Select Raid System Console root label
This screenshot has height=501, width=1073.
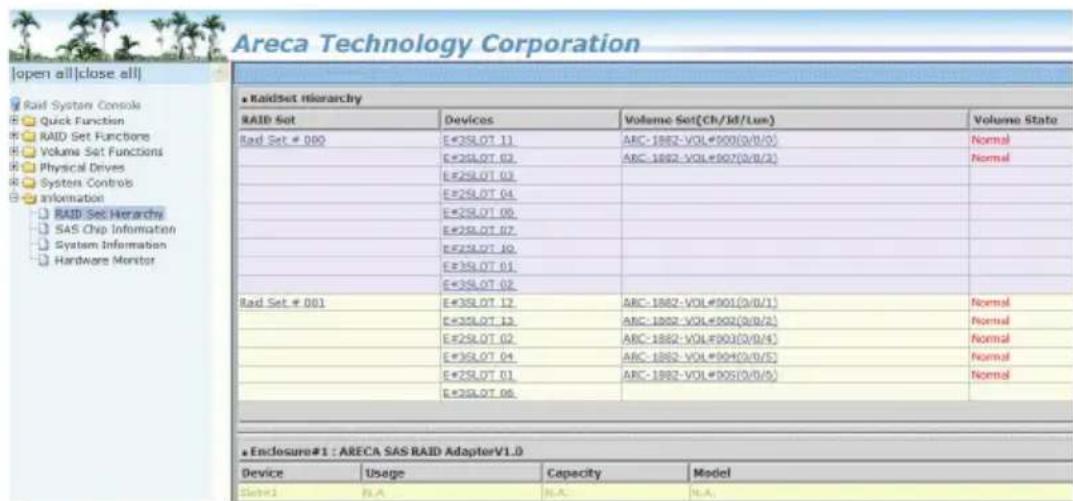point(81,105)
